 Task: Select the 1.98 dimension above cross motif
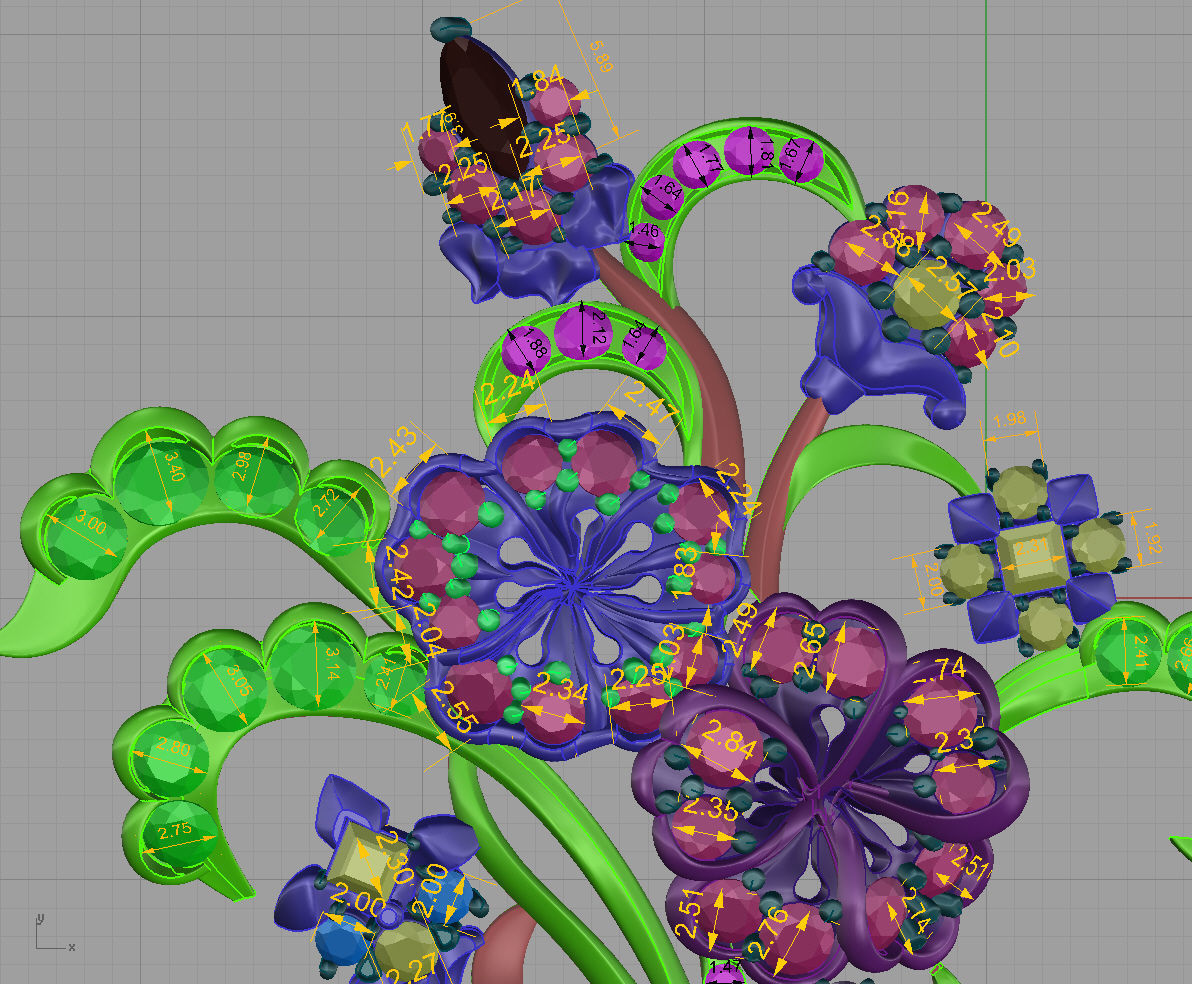point(1010,419)
